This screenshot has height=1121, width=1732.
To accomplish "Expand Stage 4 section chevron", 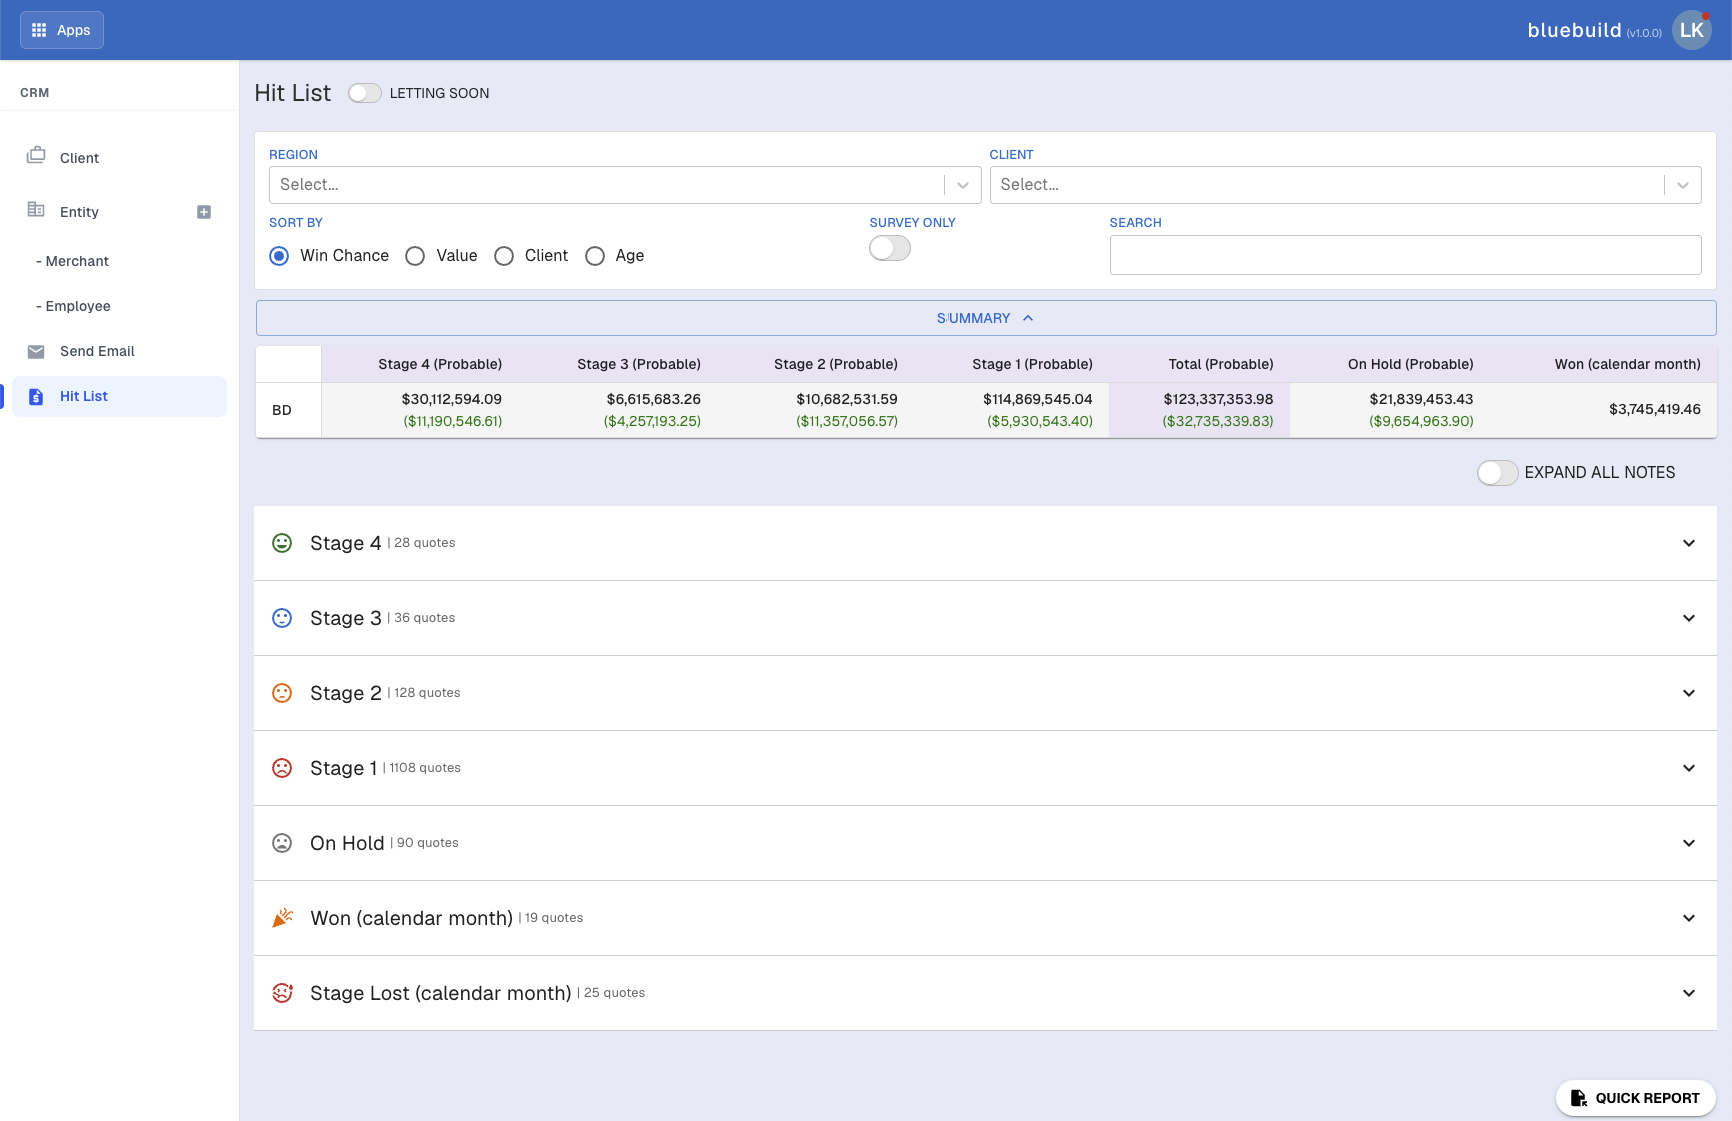I will click(x=1689, y=543).
